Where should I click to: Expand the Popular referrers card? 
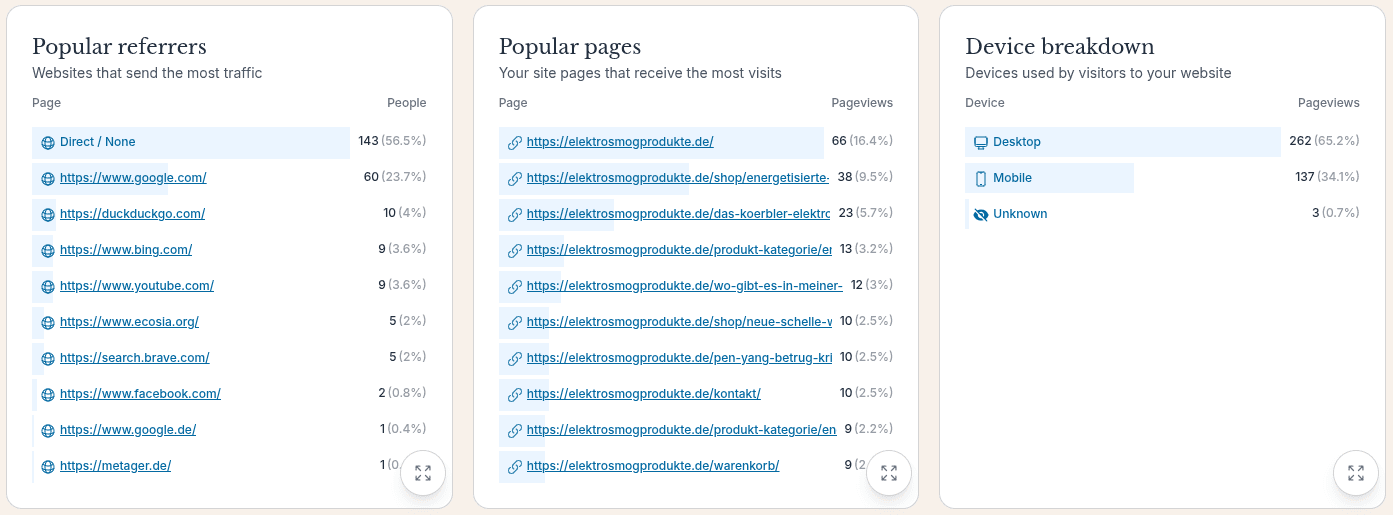tap(423, 473)
